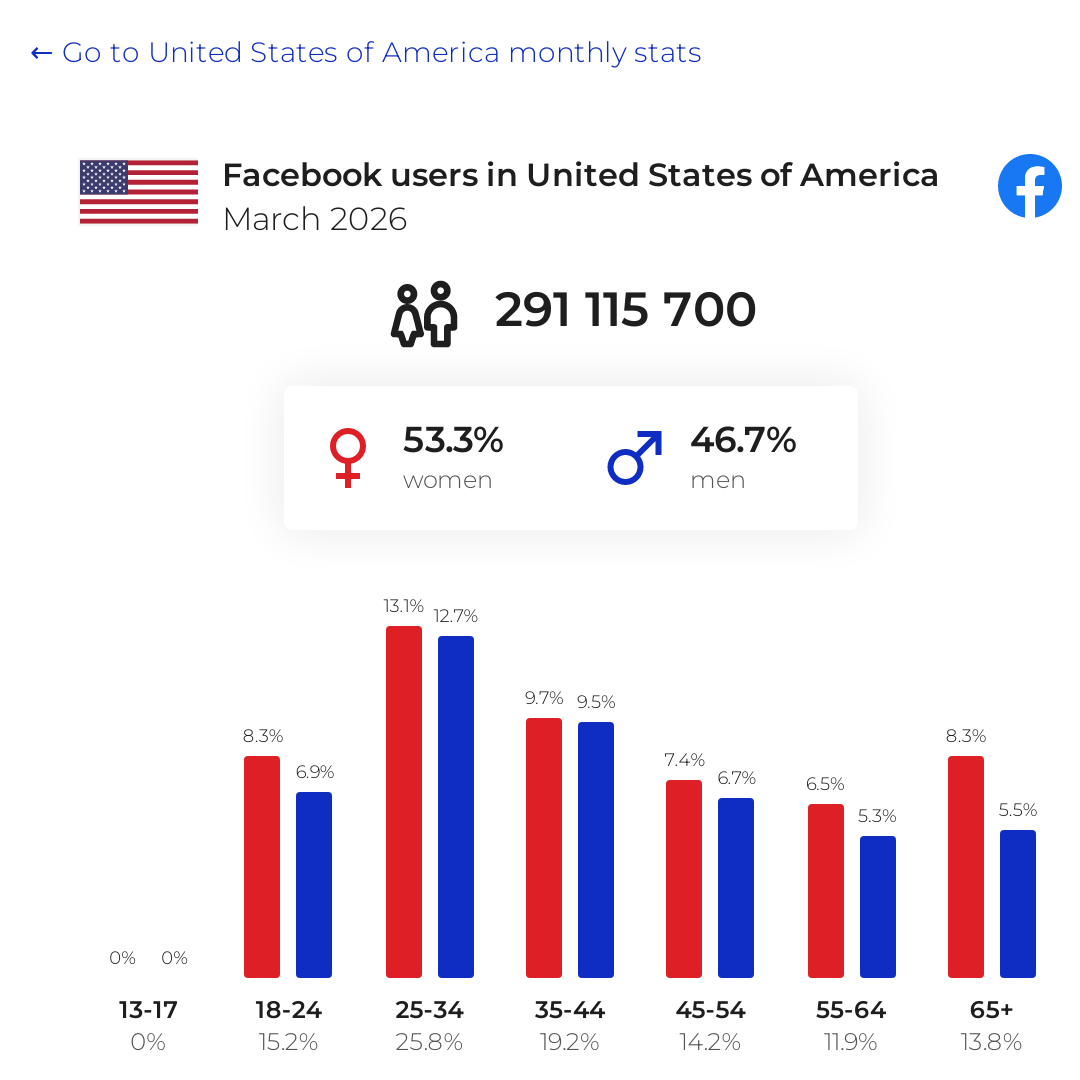Click the 291 115 700 total users figure
Viewport: 1080px width, 1080px height.
(x=625, y=309)
